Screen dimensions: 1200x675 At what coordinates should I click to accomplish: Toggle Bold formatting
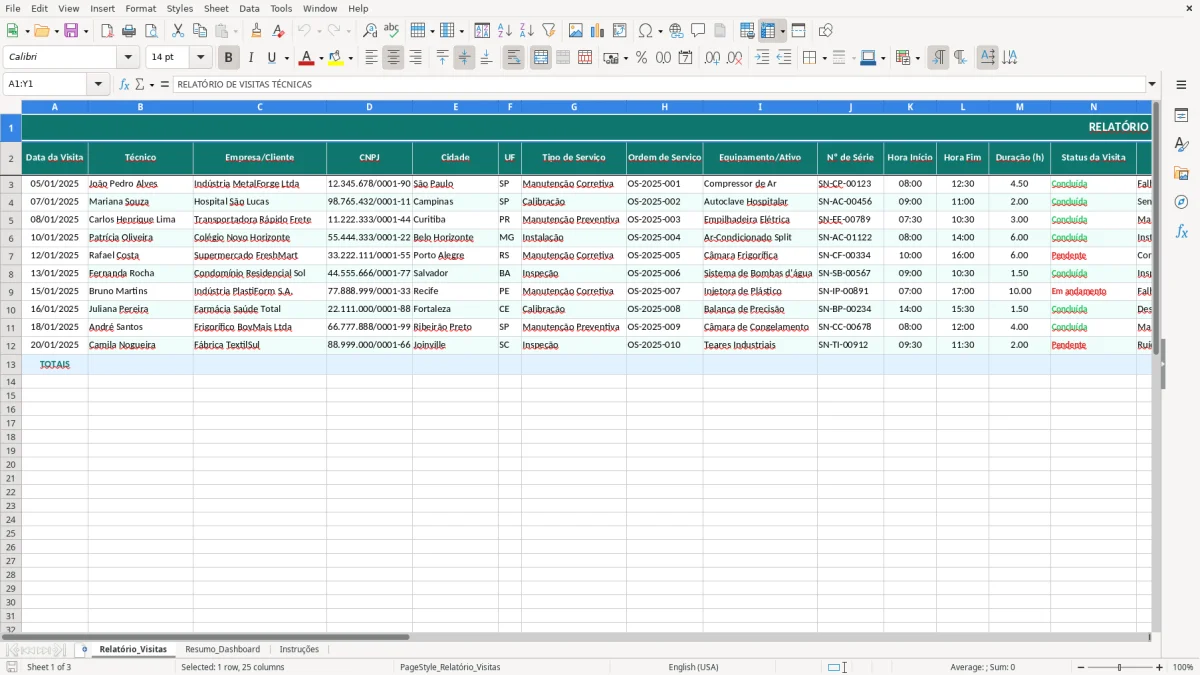tap(228, 58)
